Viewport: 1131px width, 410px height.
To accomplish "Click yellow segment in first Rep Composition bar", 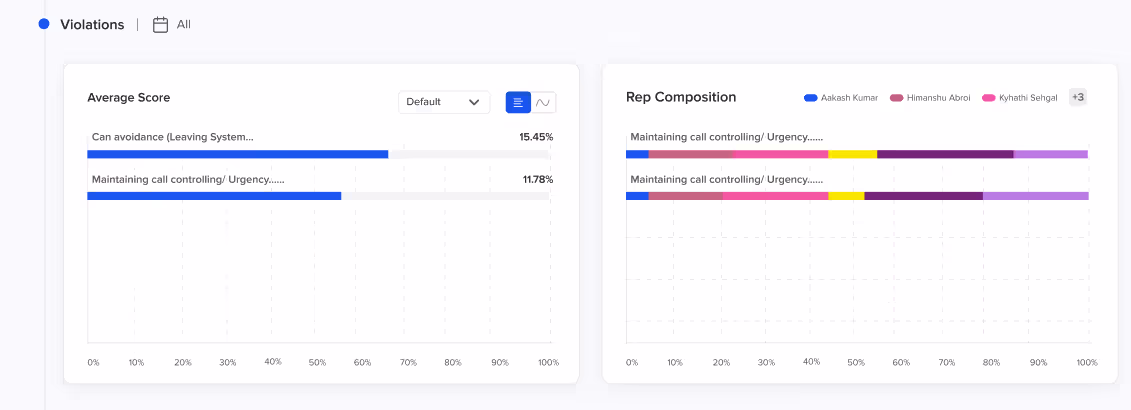I will coord(853,154).
